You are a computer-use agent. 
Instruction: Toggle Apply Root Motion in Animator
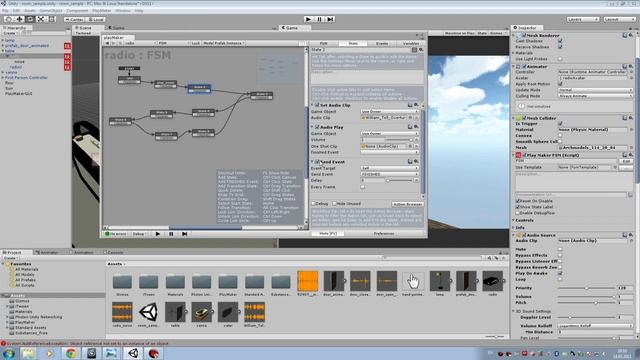[x=560, y=84]
